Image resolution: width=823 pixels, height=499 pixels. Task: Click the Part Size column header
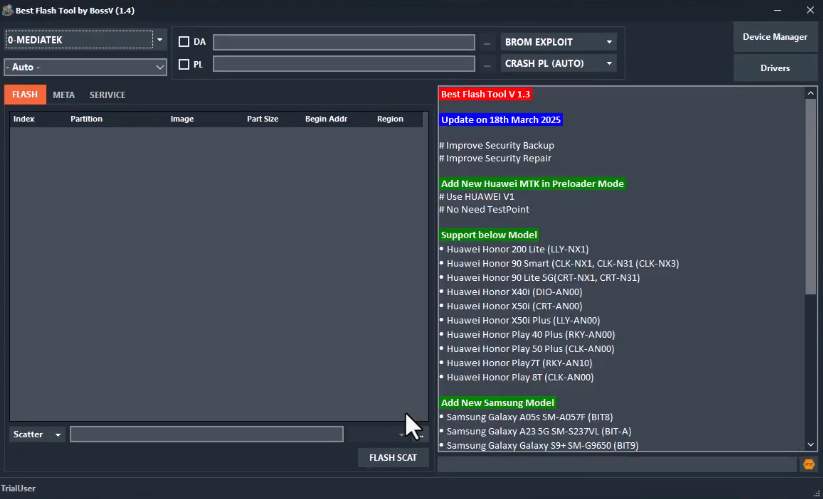(x=262, y=119)
